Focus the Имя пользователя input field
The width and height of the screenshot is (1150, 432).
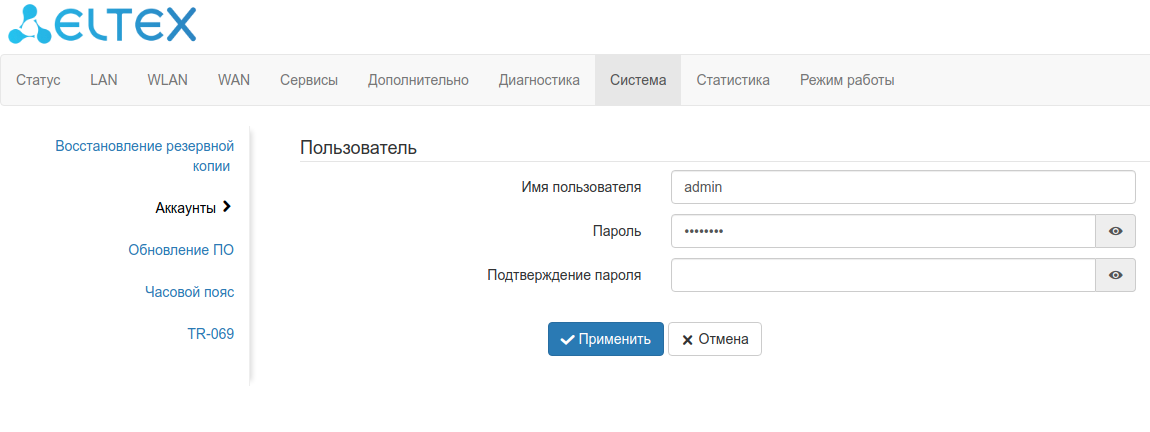pos(903,187)
